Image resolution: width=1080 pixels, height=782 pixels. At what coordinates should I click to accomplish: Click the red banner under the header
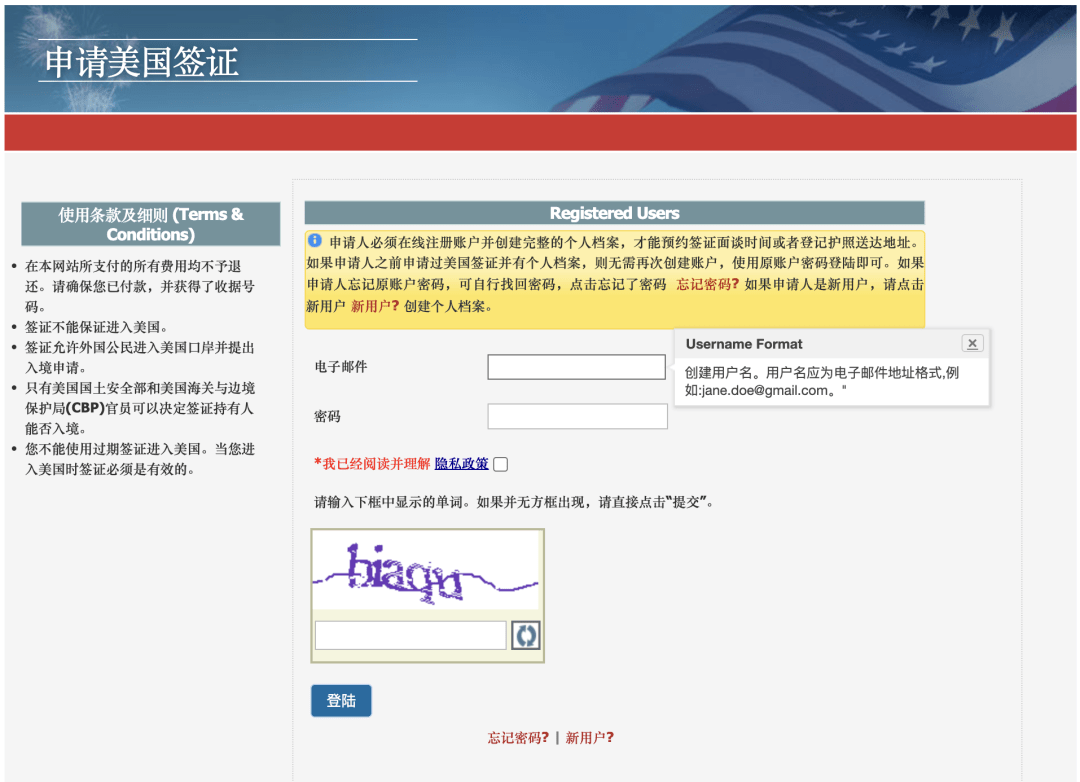point(540,130)
